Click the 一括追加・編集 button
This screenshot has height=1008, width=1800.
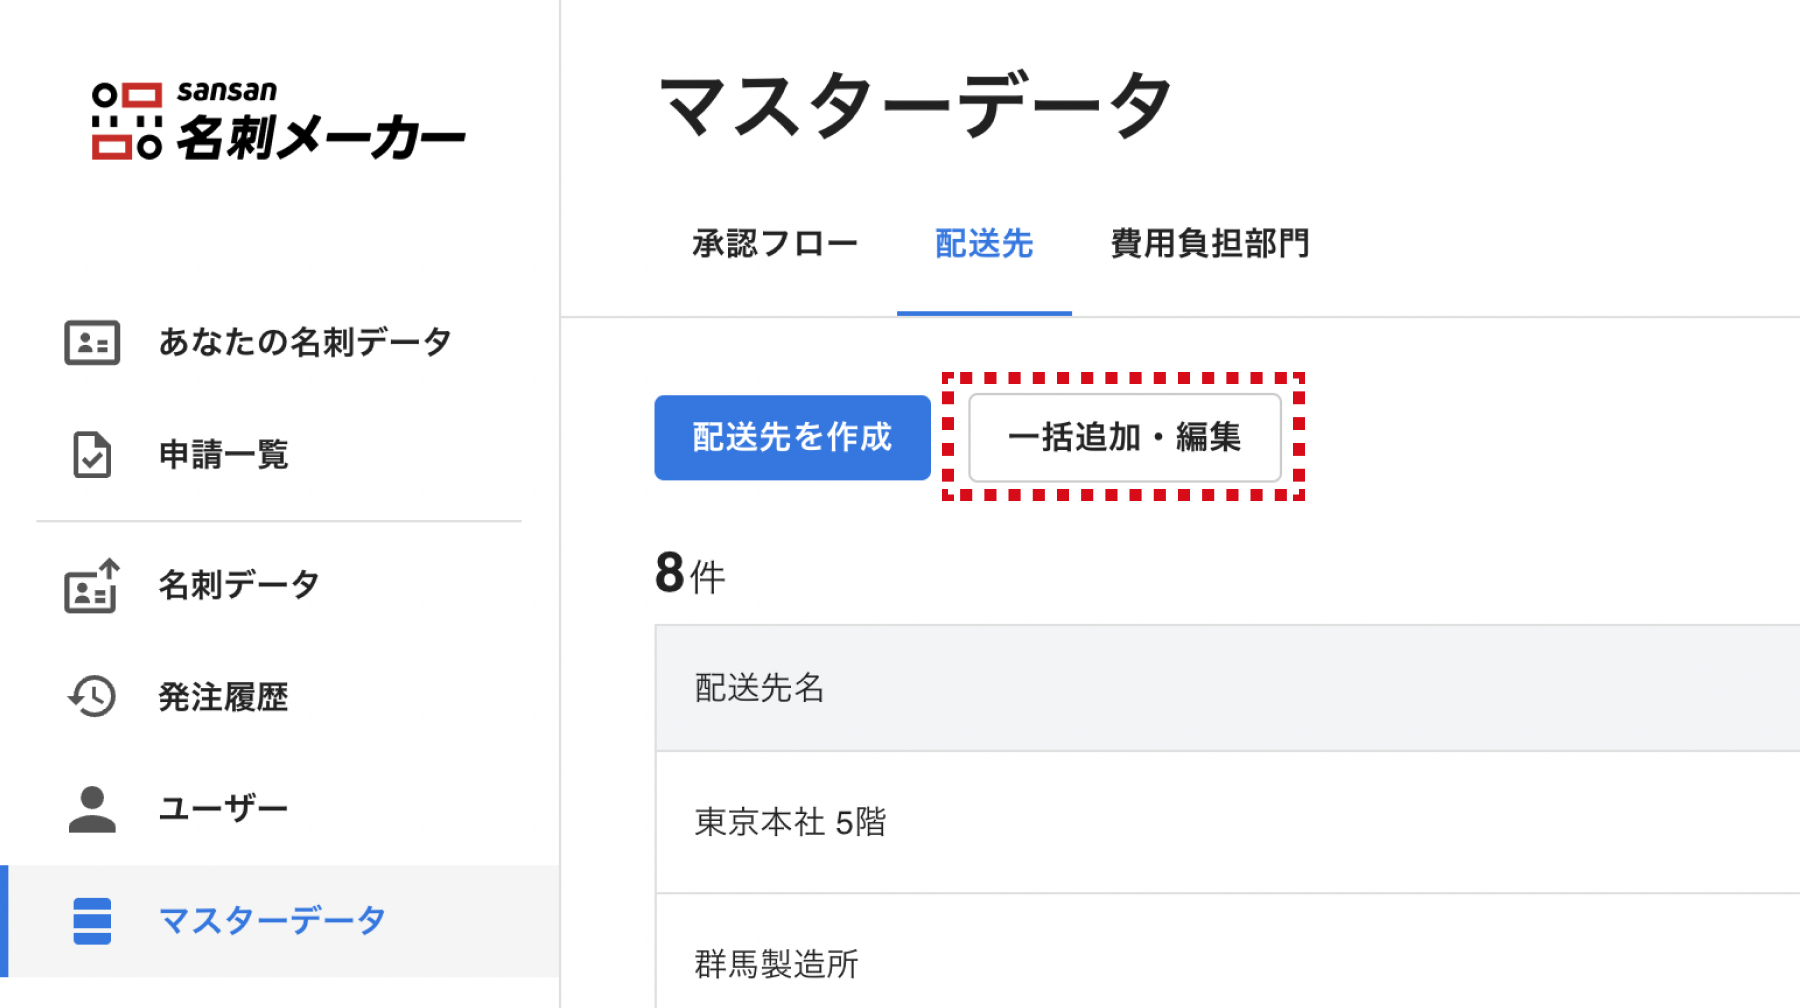pos(1124,438)
